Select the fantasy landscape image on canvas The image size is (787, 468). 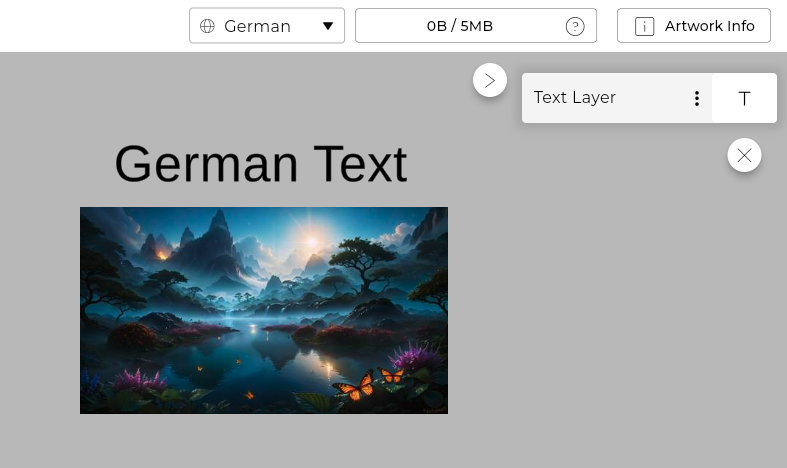[x=264, y=310]
